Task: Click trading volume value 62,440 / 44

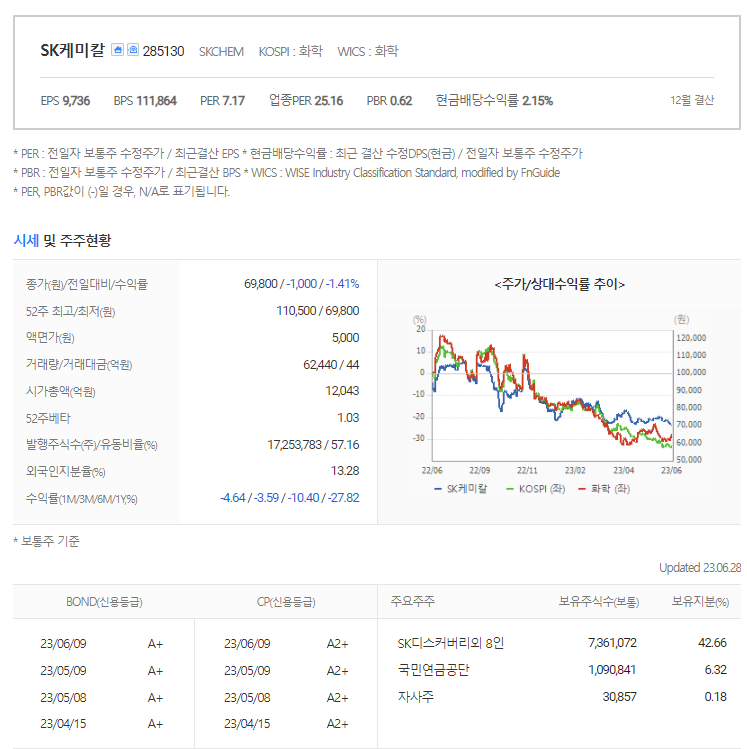Action: (331, 364)
